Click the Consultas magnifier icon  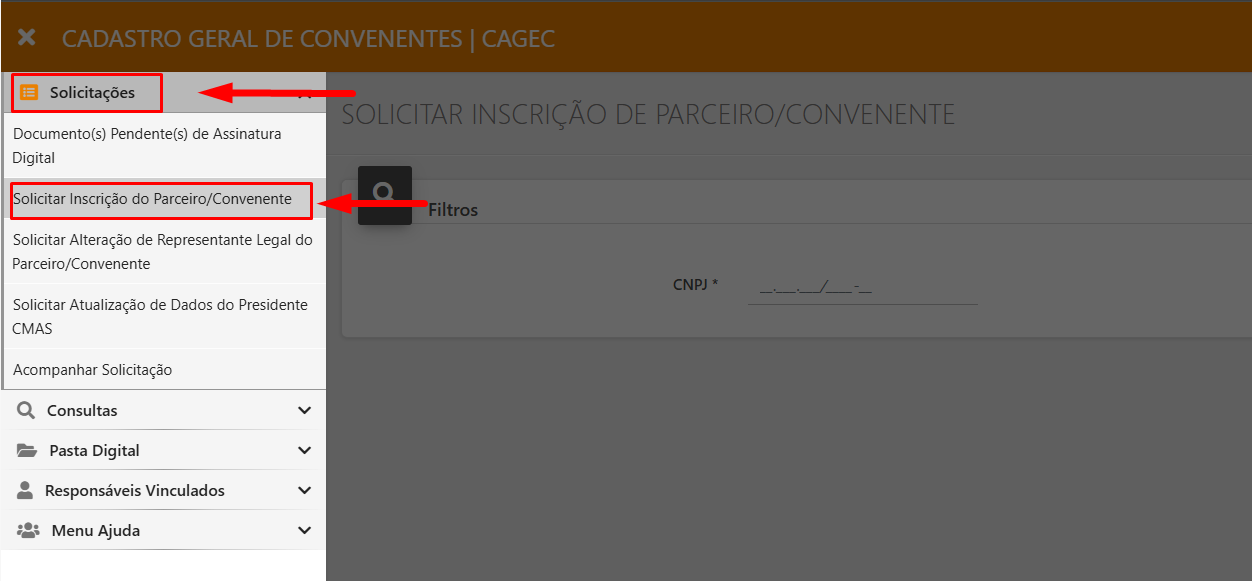pos(27,410)
